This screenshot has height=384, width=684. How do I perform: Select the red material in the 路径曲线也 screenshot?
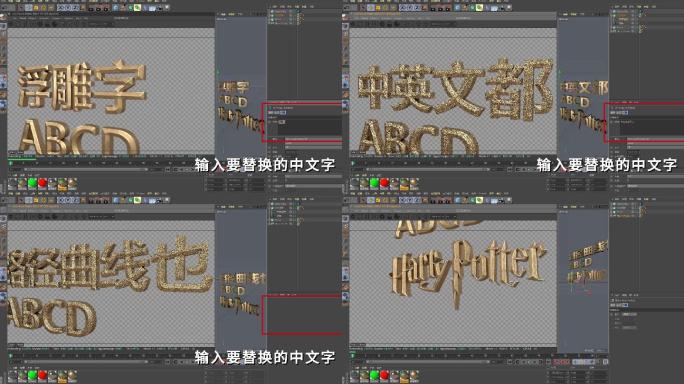coord(42,375)
